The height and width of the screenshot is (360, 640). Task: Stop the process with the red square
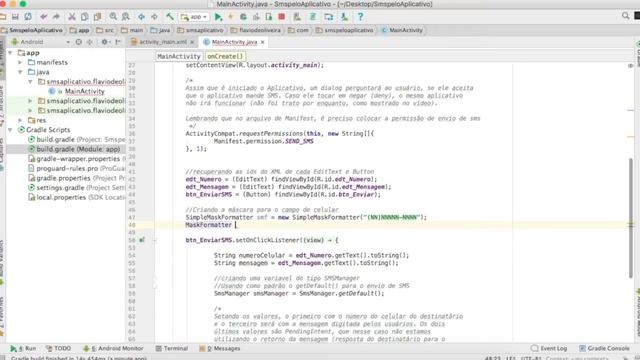281,17
